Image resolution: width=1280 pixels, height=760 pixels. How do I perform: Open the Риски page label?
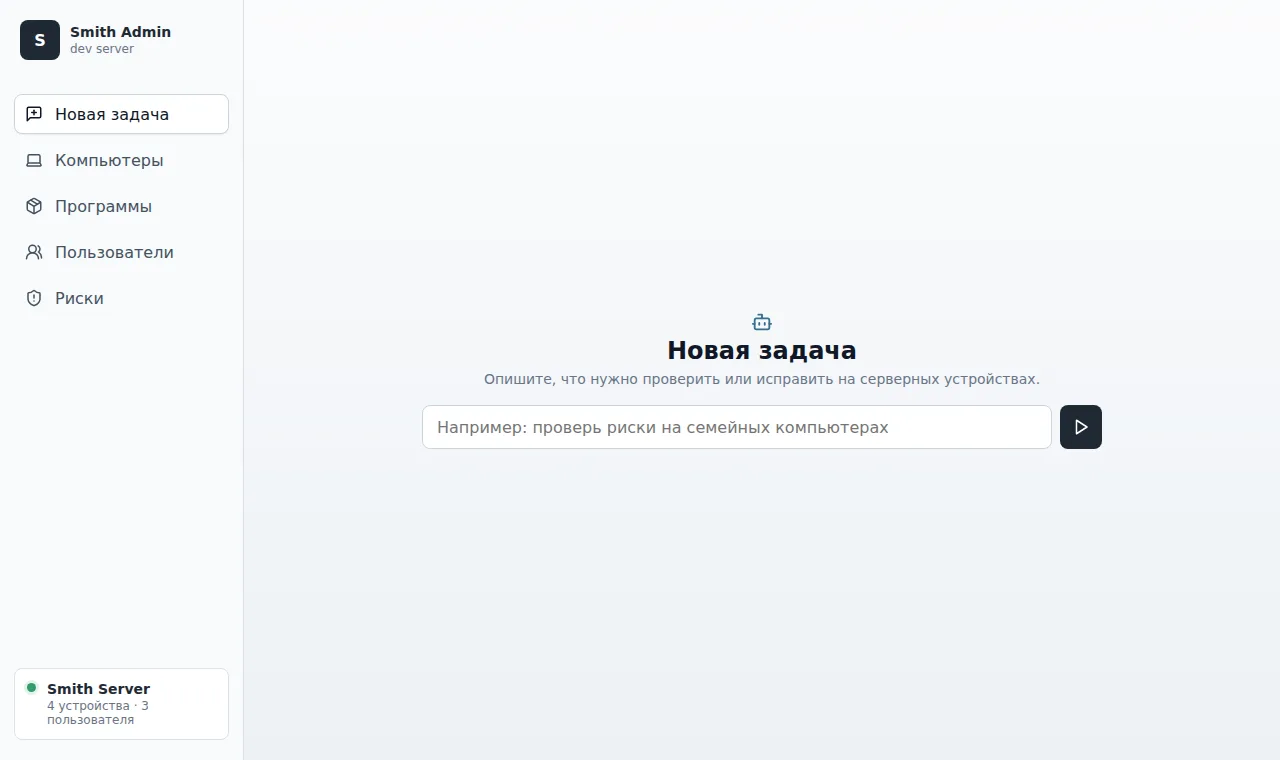[x=79, y=298]
